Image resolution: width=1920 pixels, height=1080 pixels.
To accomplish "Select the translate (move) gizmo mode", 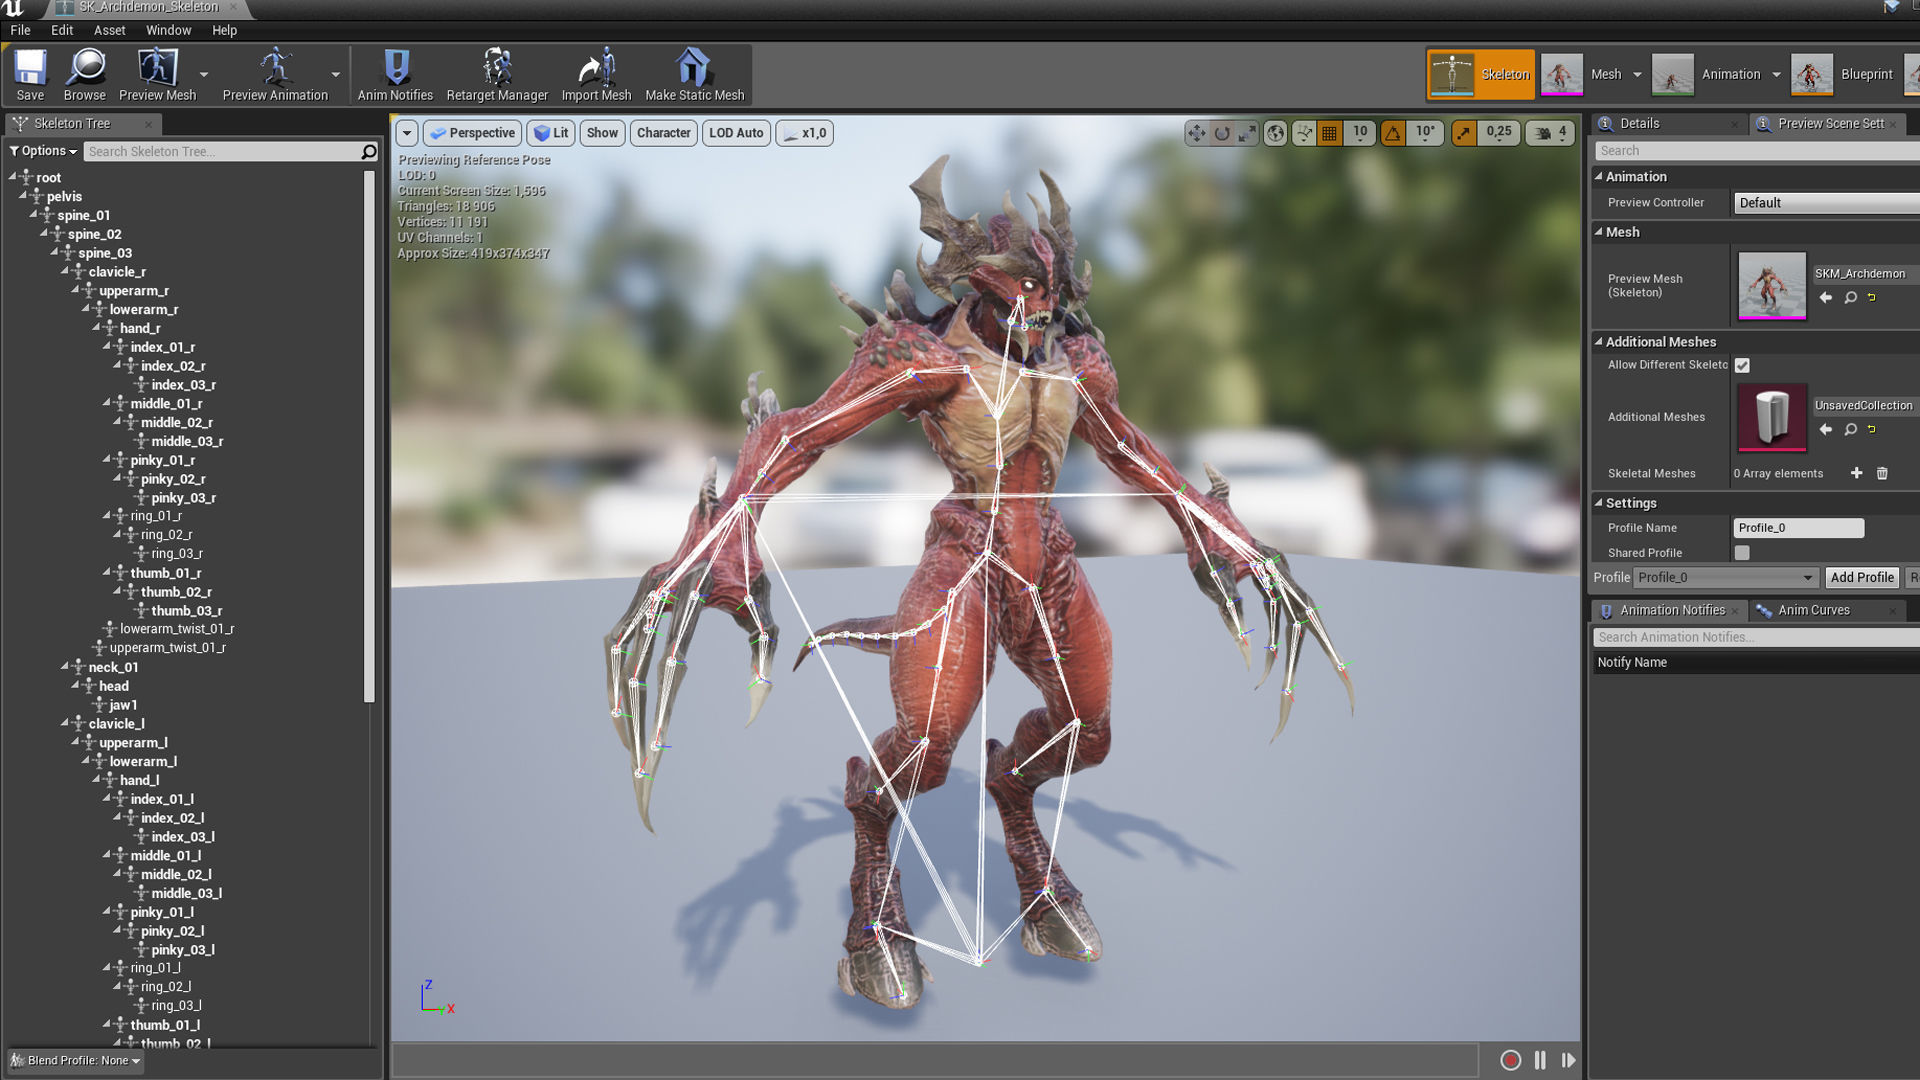I will point(1197,133).
